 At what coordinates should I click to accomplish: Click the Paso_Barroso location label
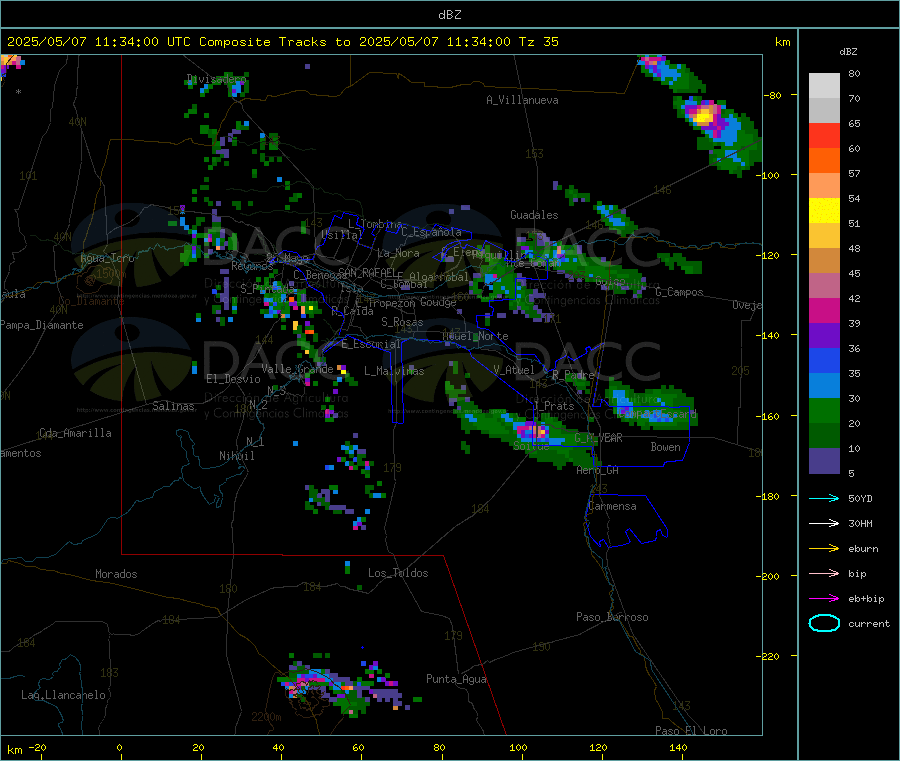[x=612, y=617]
